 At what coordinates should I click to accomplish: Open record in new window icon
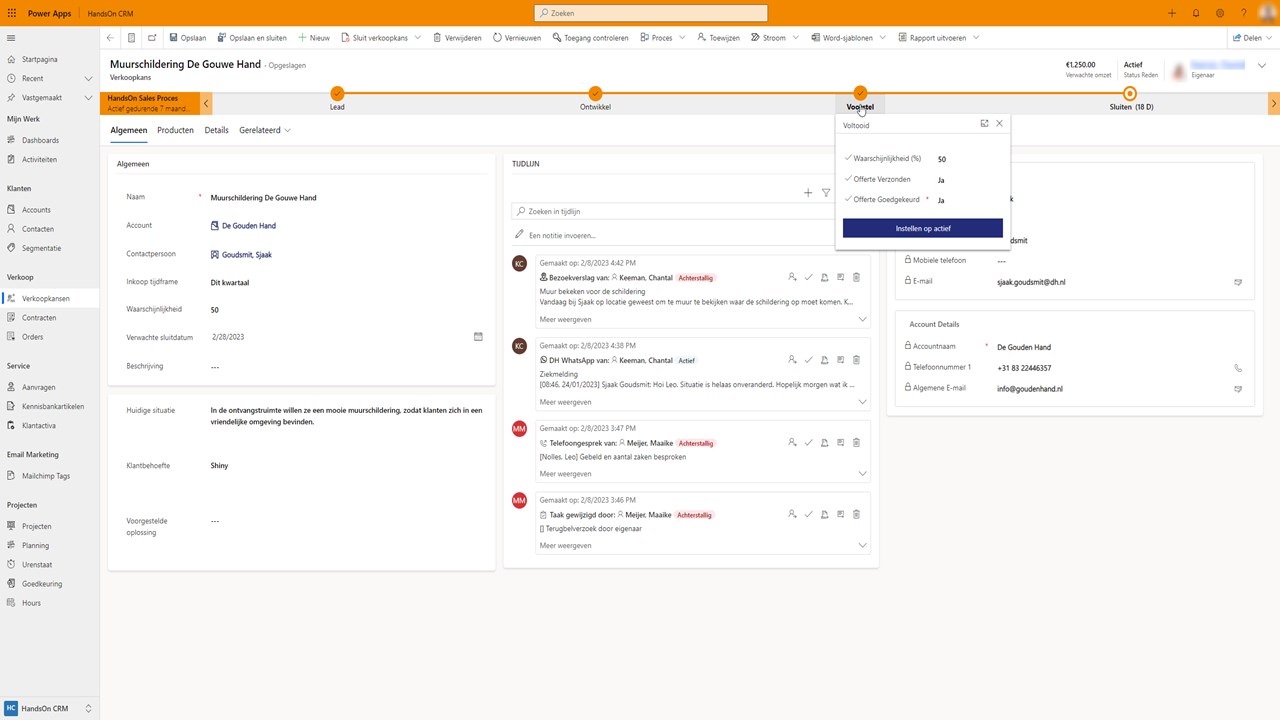click(x=152, y=38)
